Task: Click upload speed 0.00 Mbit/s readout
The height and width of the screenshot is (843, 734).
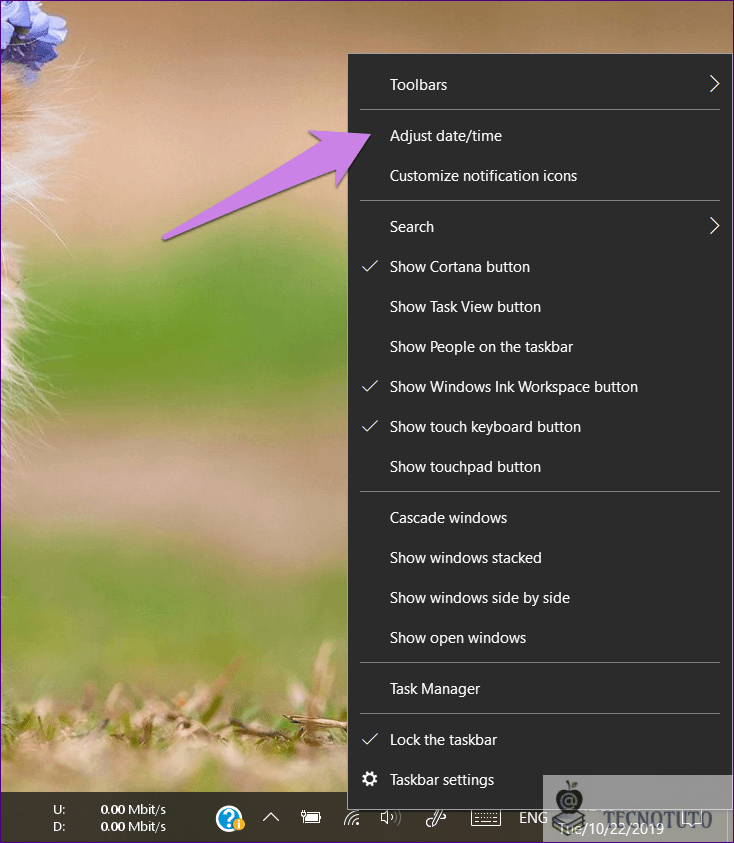Action: [x=133, y=809]
